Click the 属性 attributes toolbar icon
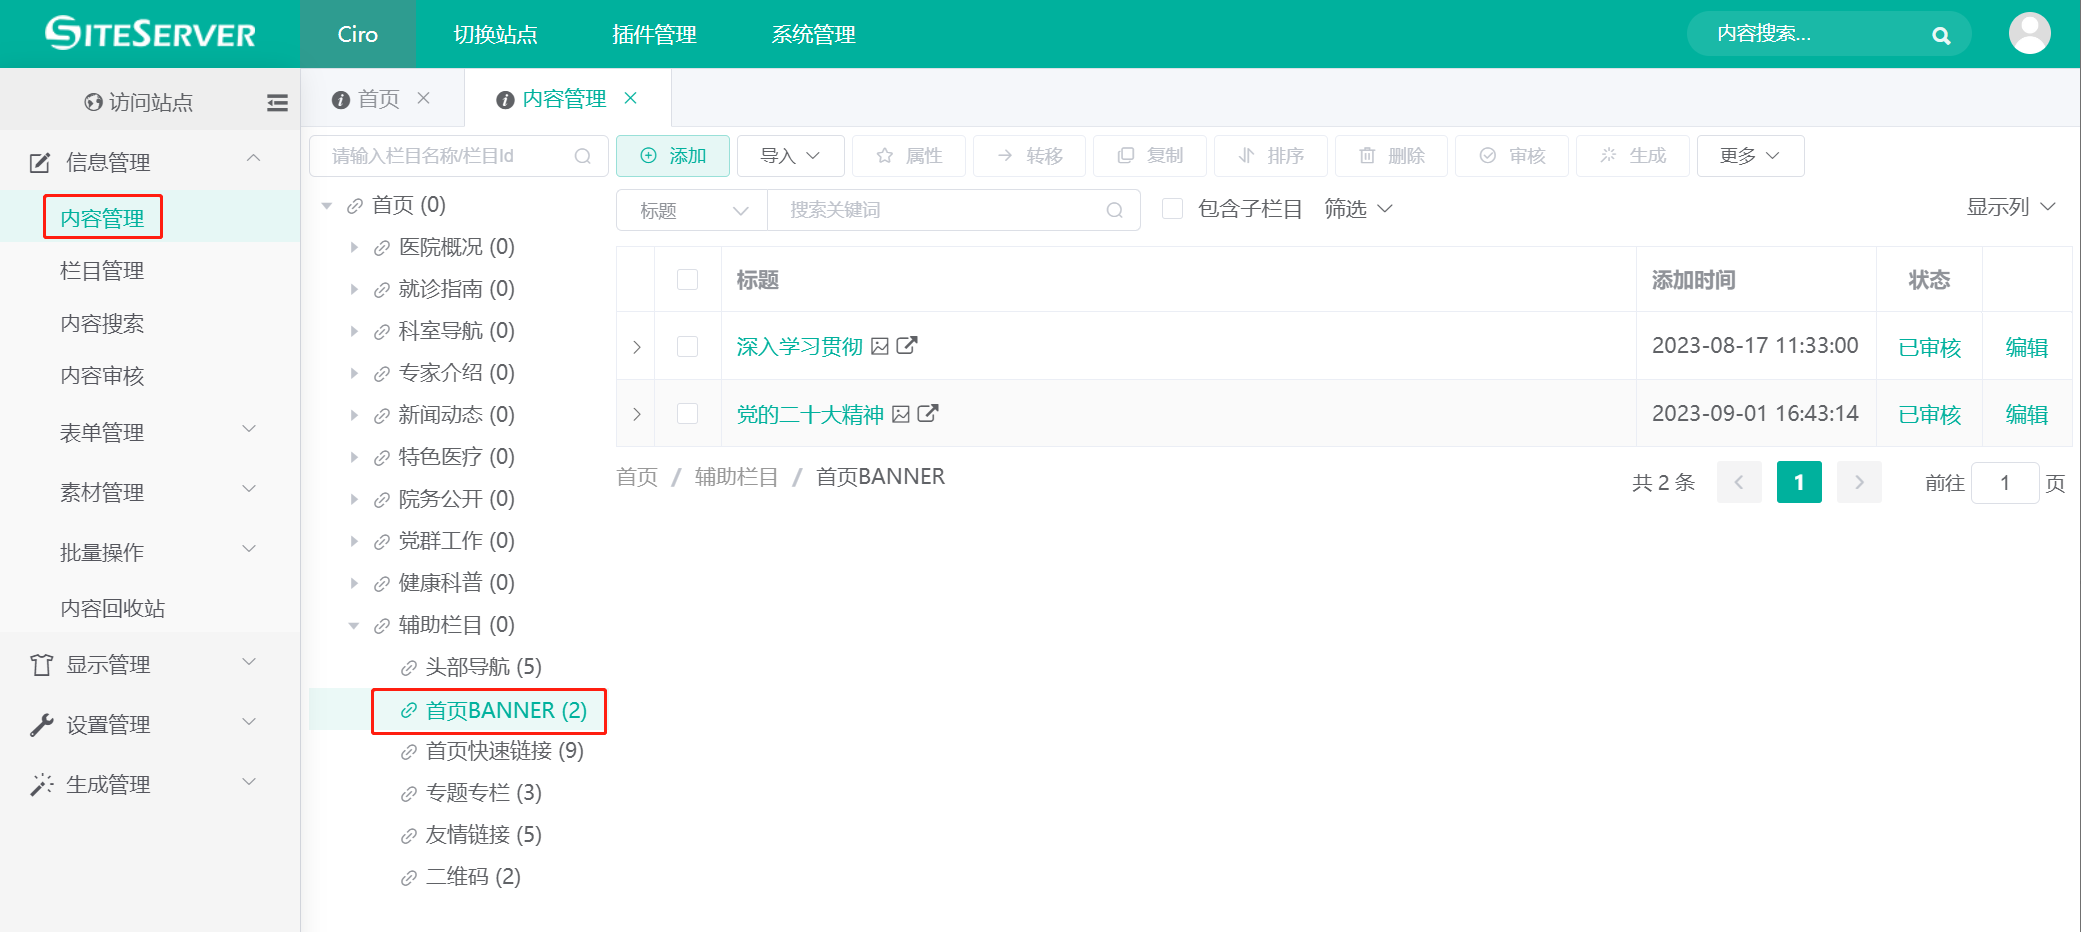Screen dimensions: 2081x932 pos(908,156)
